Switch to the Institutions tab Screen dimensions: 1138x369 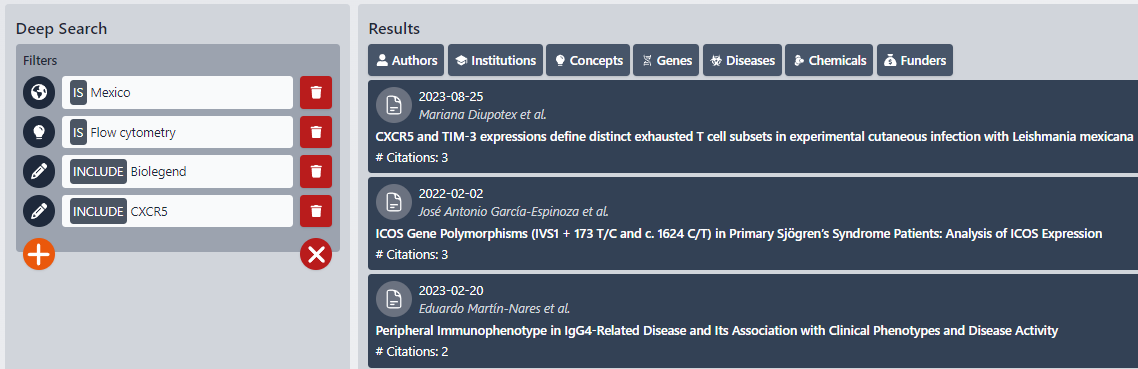496,60
